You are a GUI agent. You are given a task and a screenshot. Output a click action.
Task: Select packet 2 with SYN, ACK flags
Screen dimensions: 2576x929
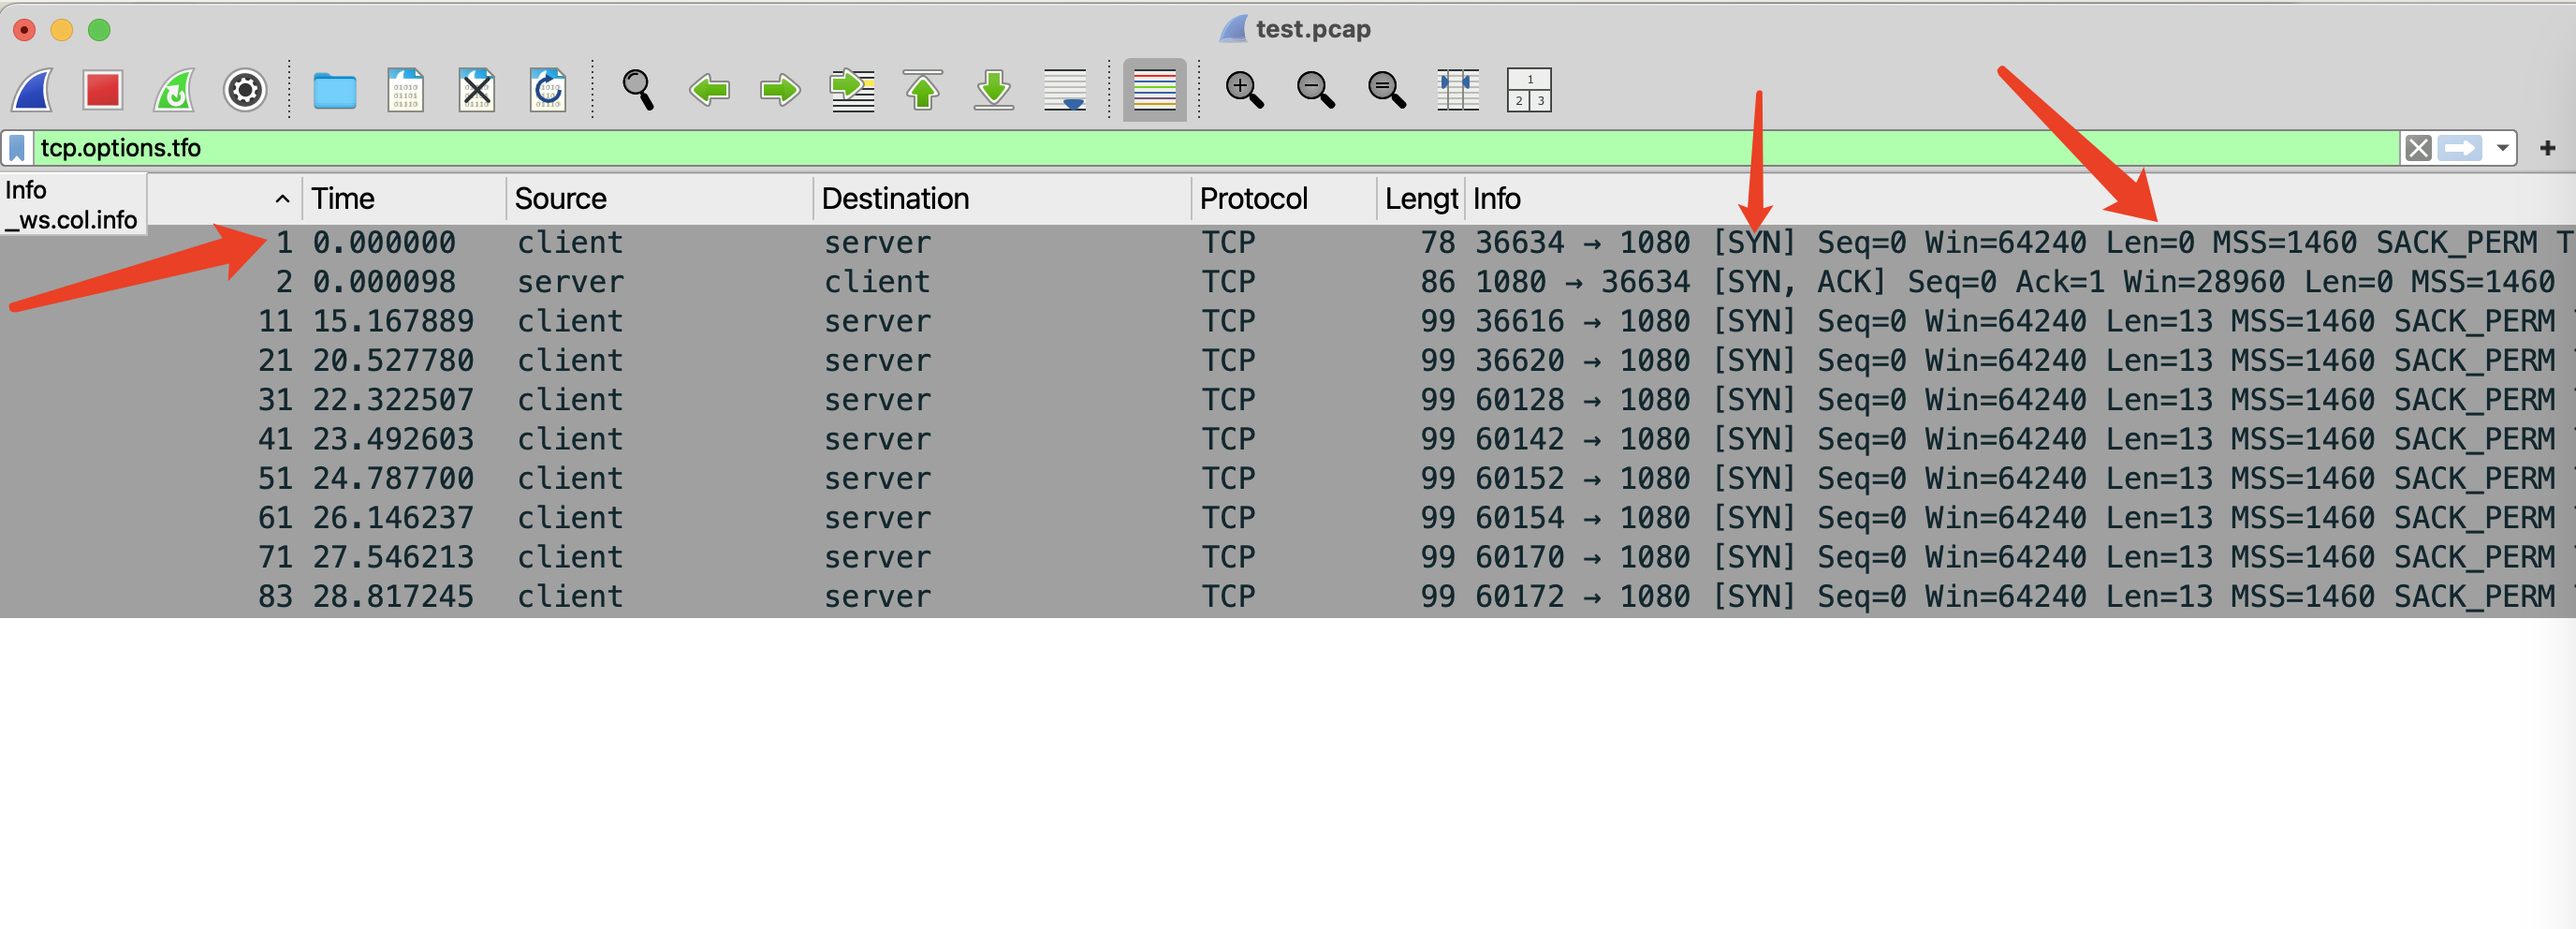point(1288,282)
